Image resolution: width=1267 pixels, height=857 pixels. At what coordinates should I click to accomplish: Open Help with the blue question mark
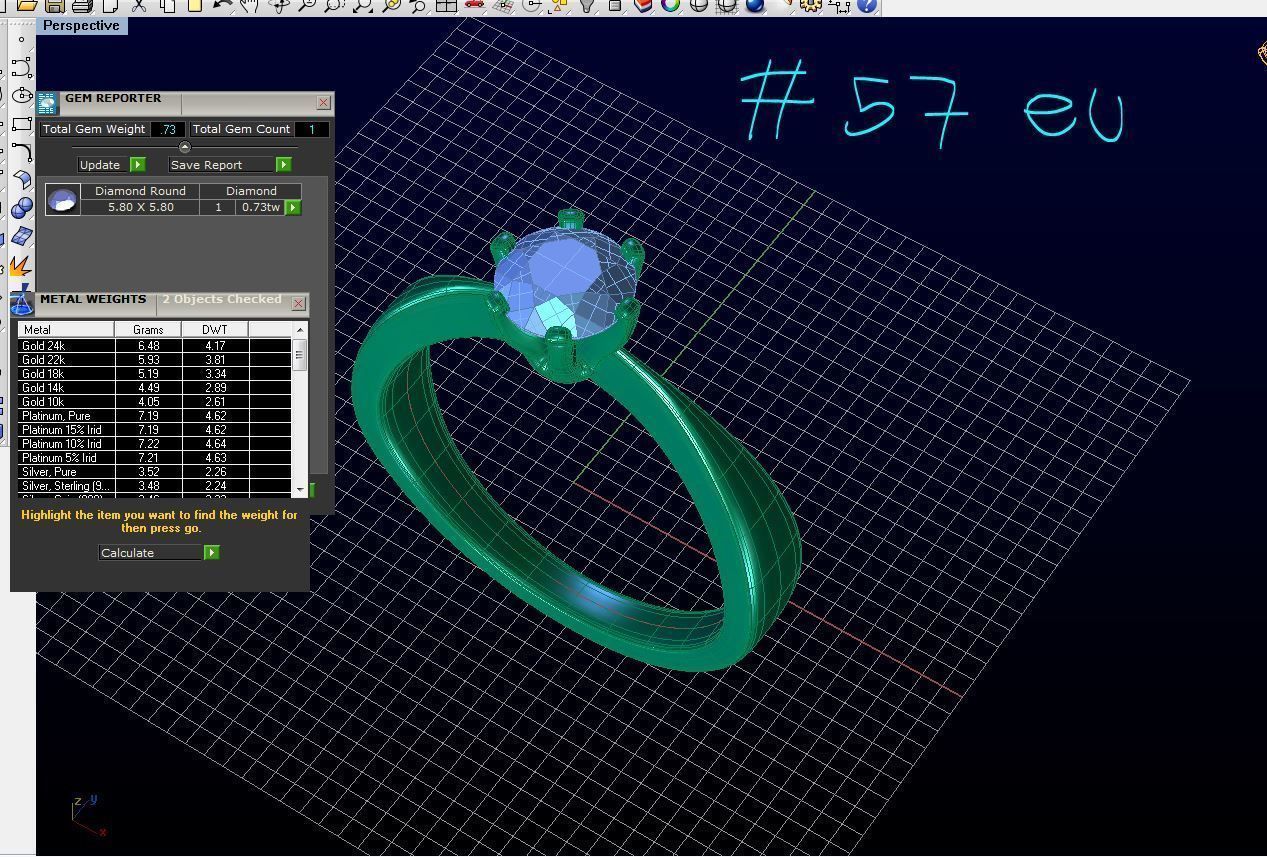pos(867,5)
